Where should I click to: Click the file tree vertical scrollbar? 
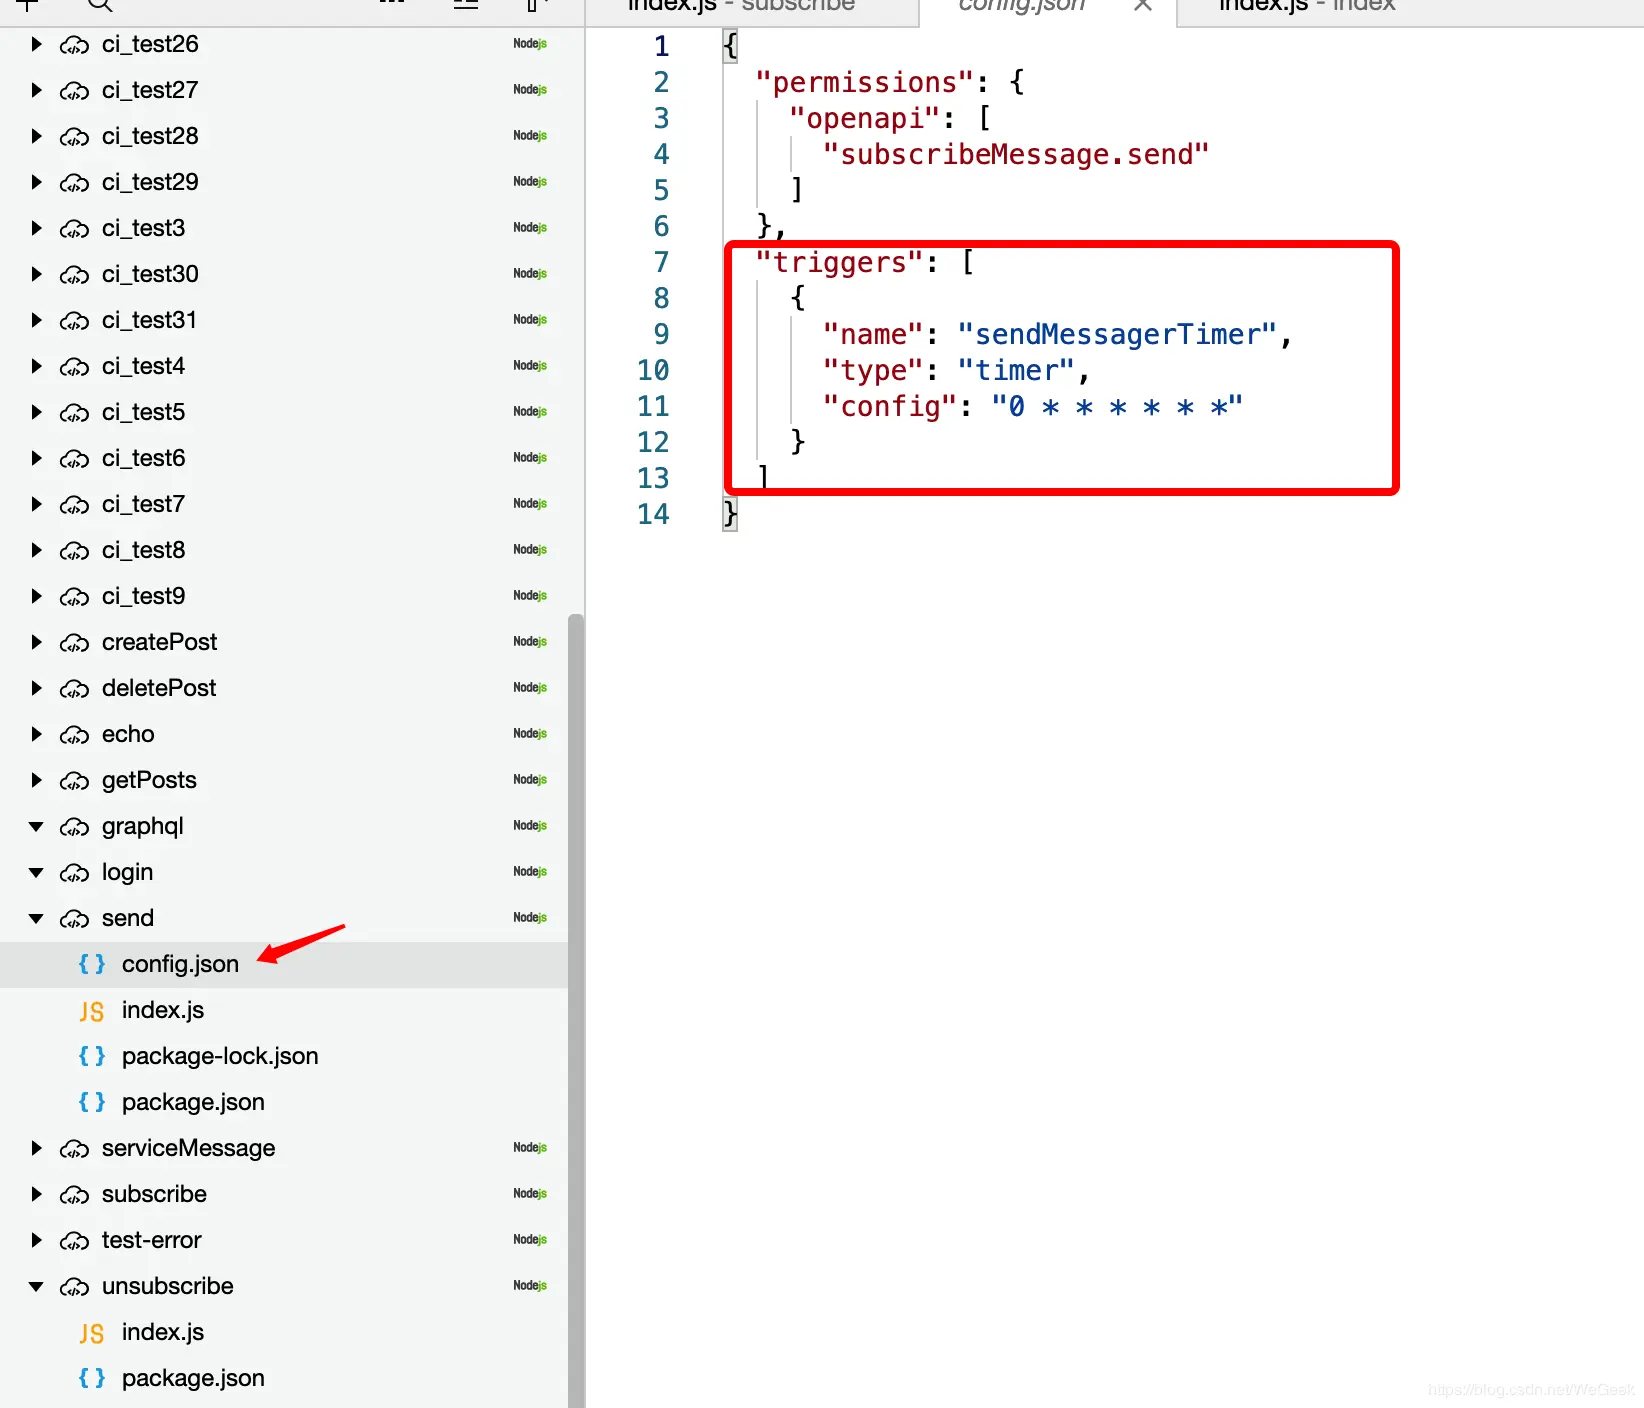pos(576,1010)
